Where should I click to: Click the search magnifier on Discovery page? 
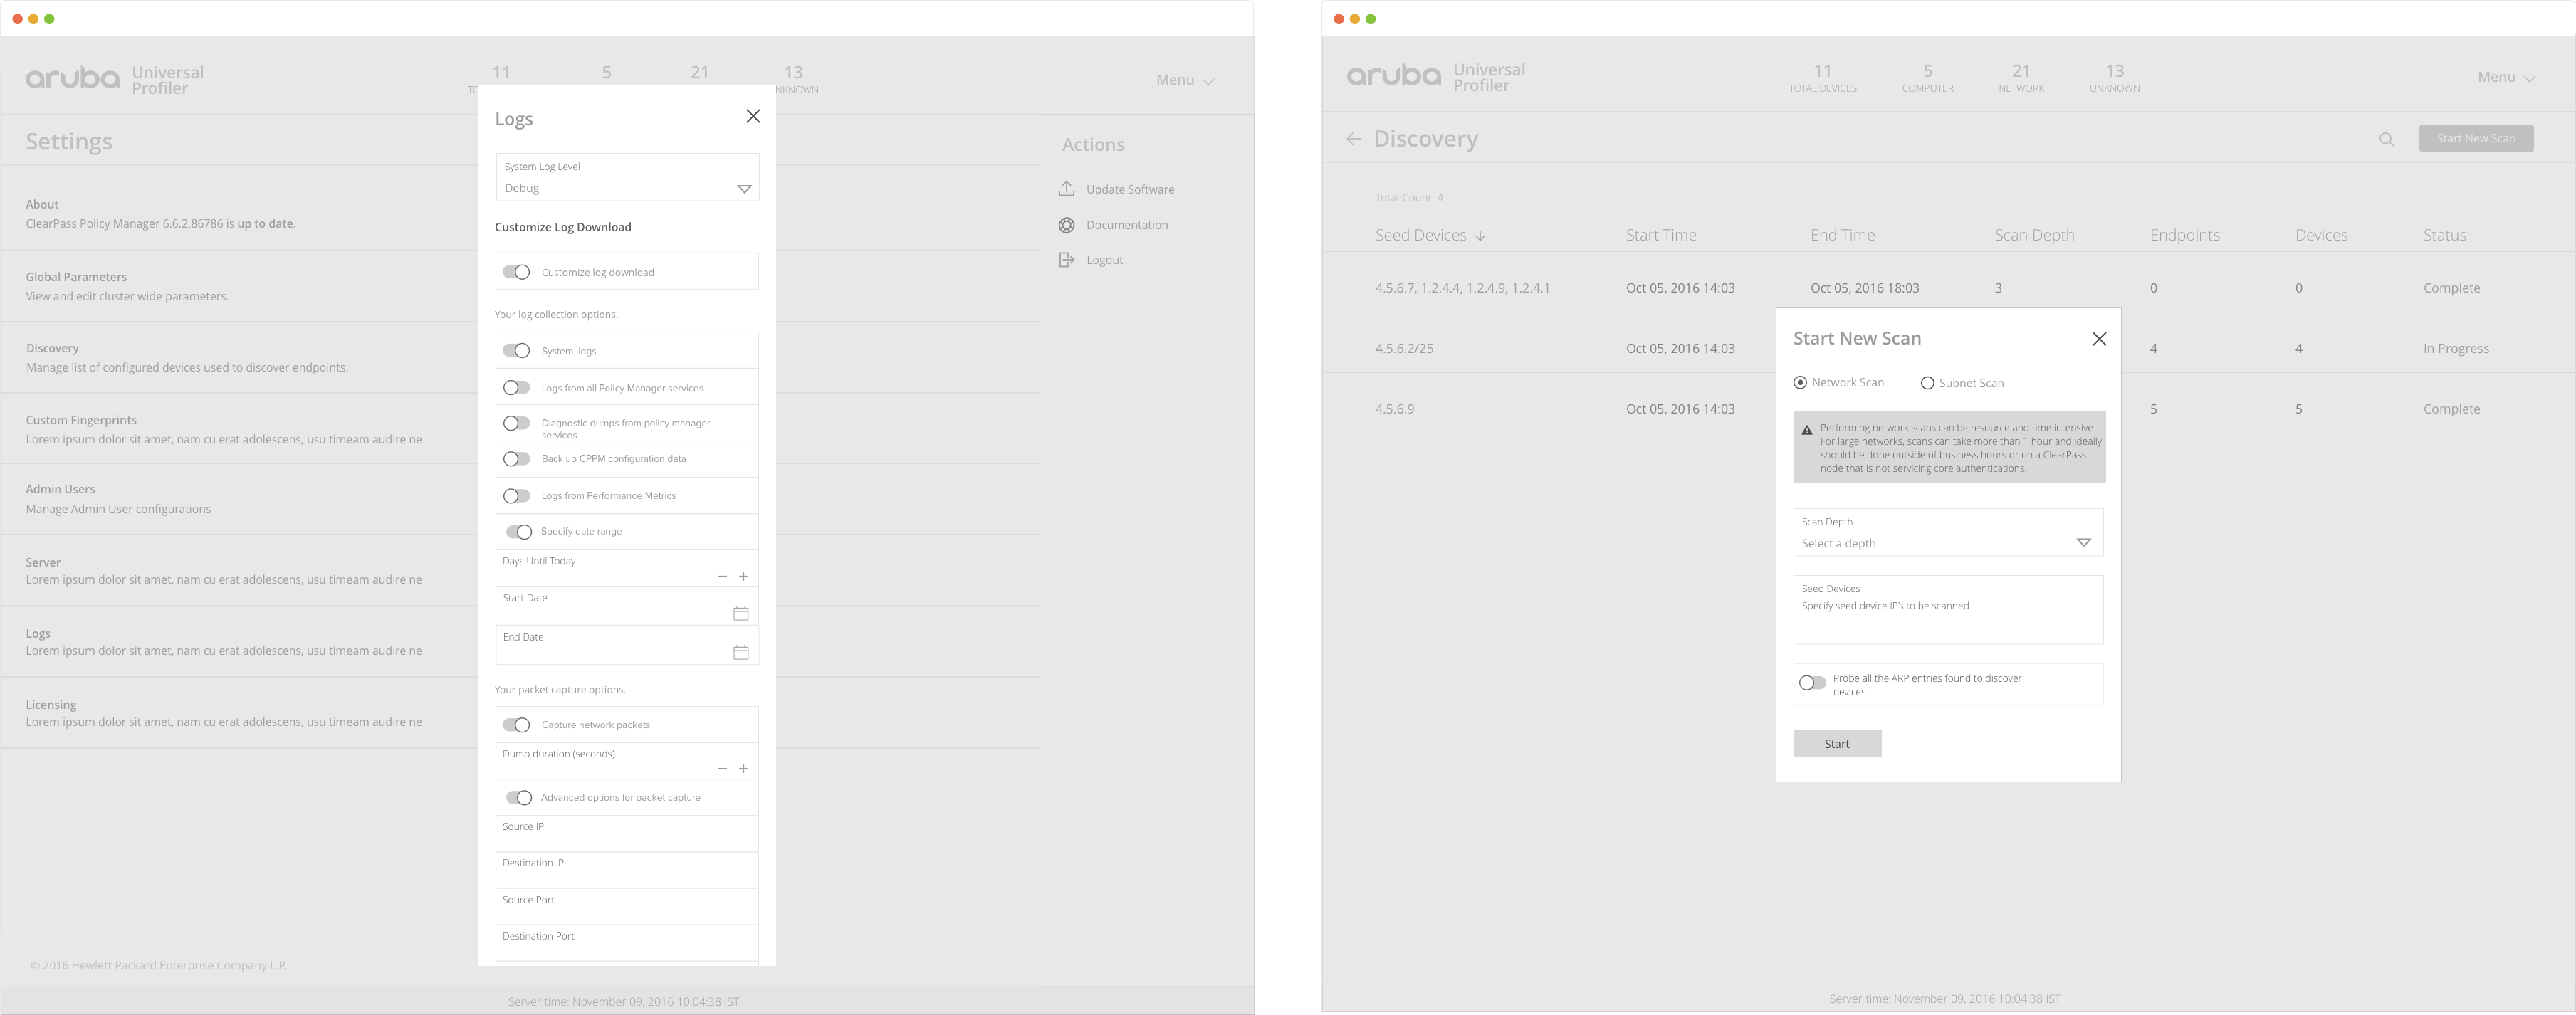(2387, 139)
